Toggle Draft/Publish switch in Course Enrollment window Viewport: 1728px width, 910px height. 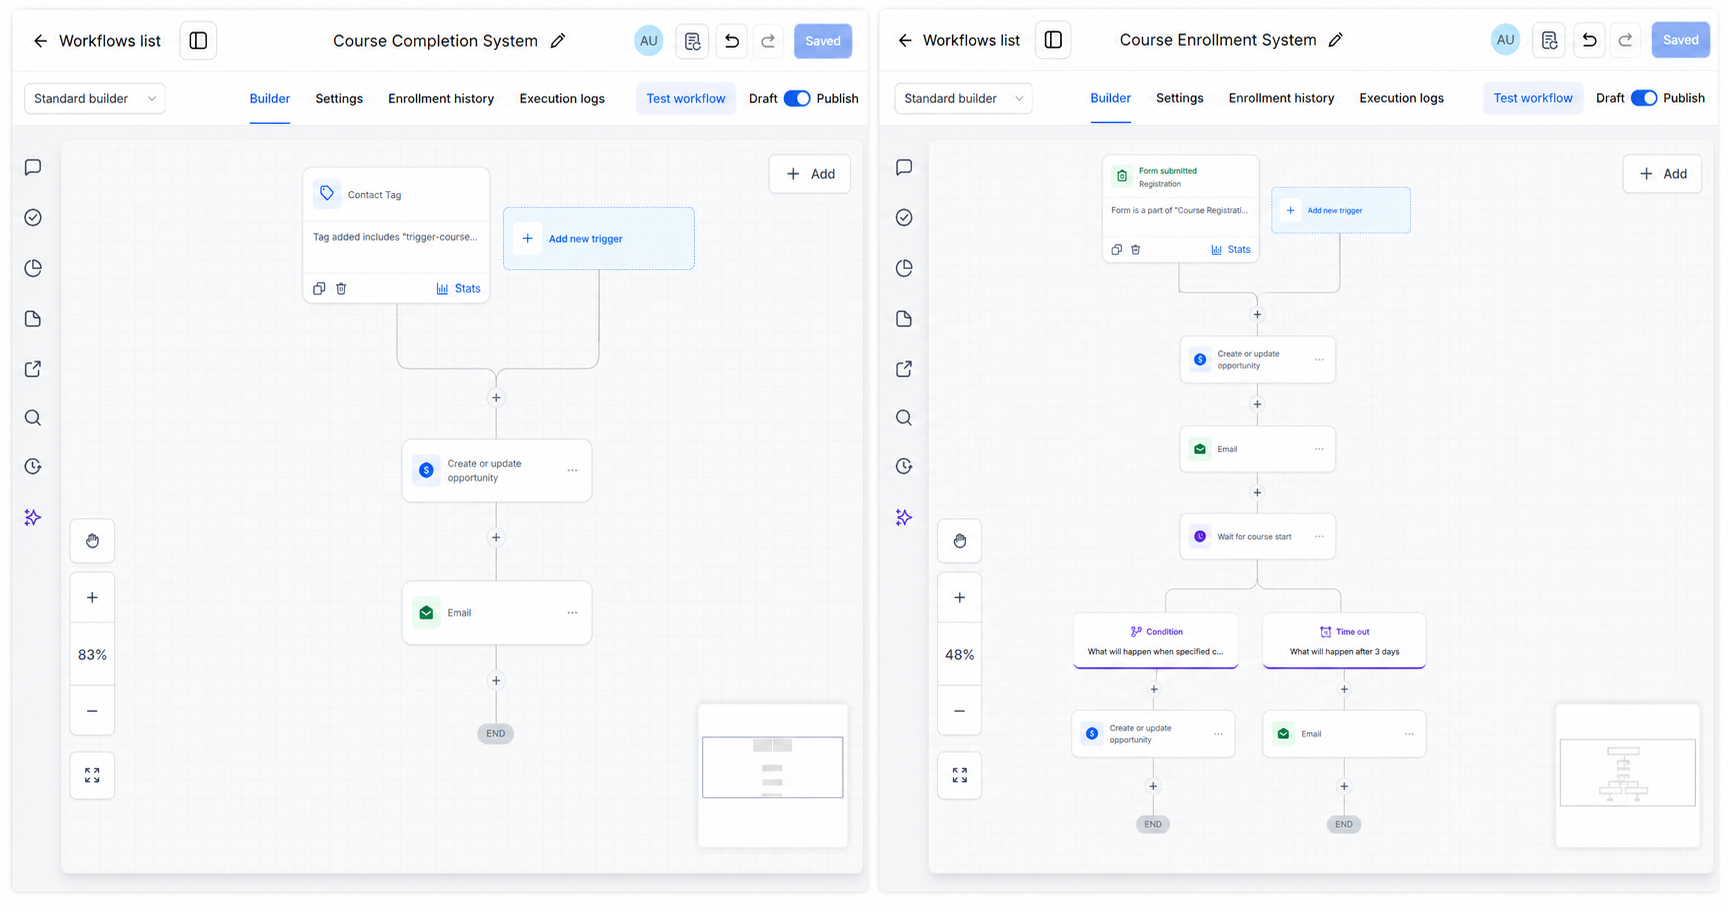click(x=1644, y=98)
